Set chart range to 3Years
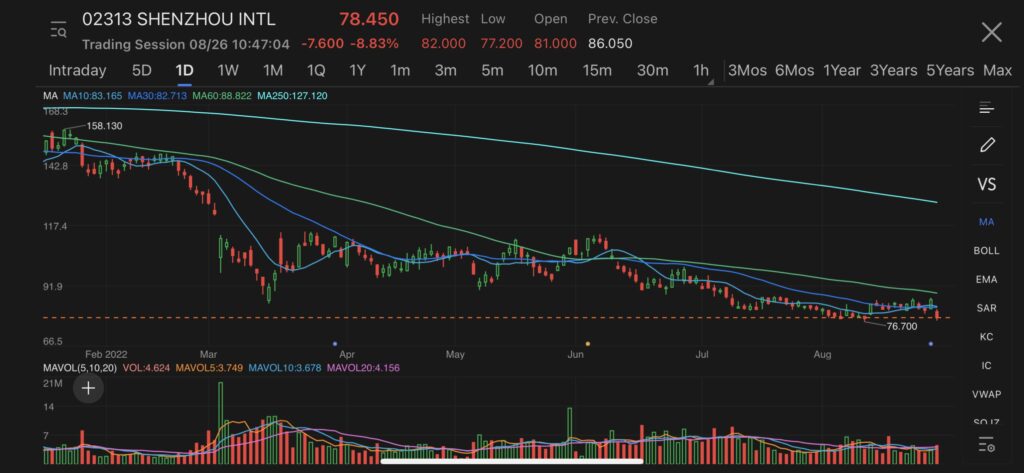Image resolution: width=1024 pixels, height=473 pixels. tap(893, 71)
